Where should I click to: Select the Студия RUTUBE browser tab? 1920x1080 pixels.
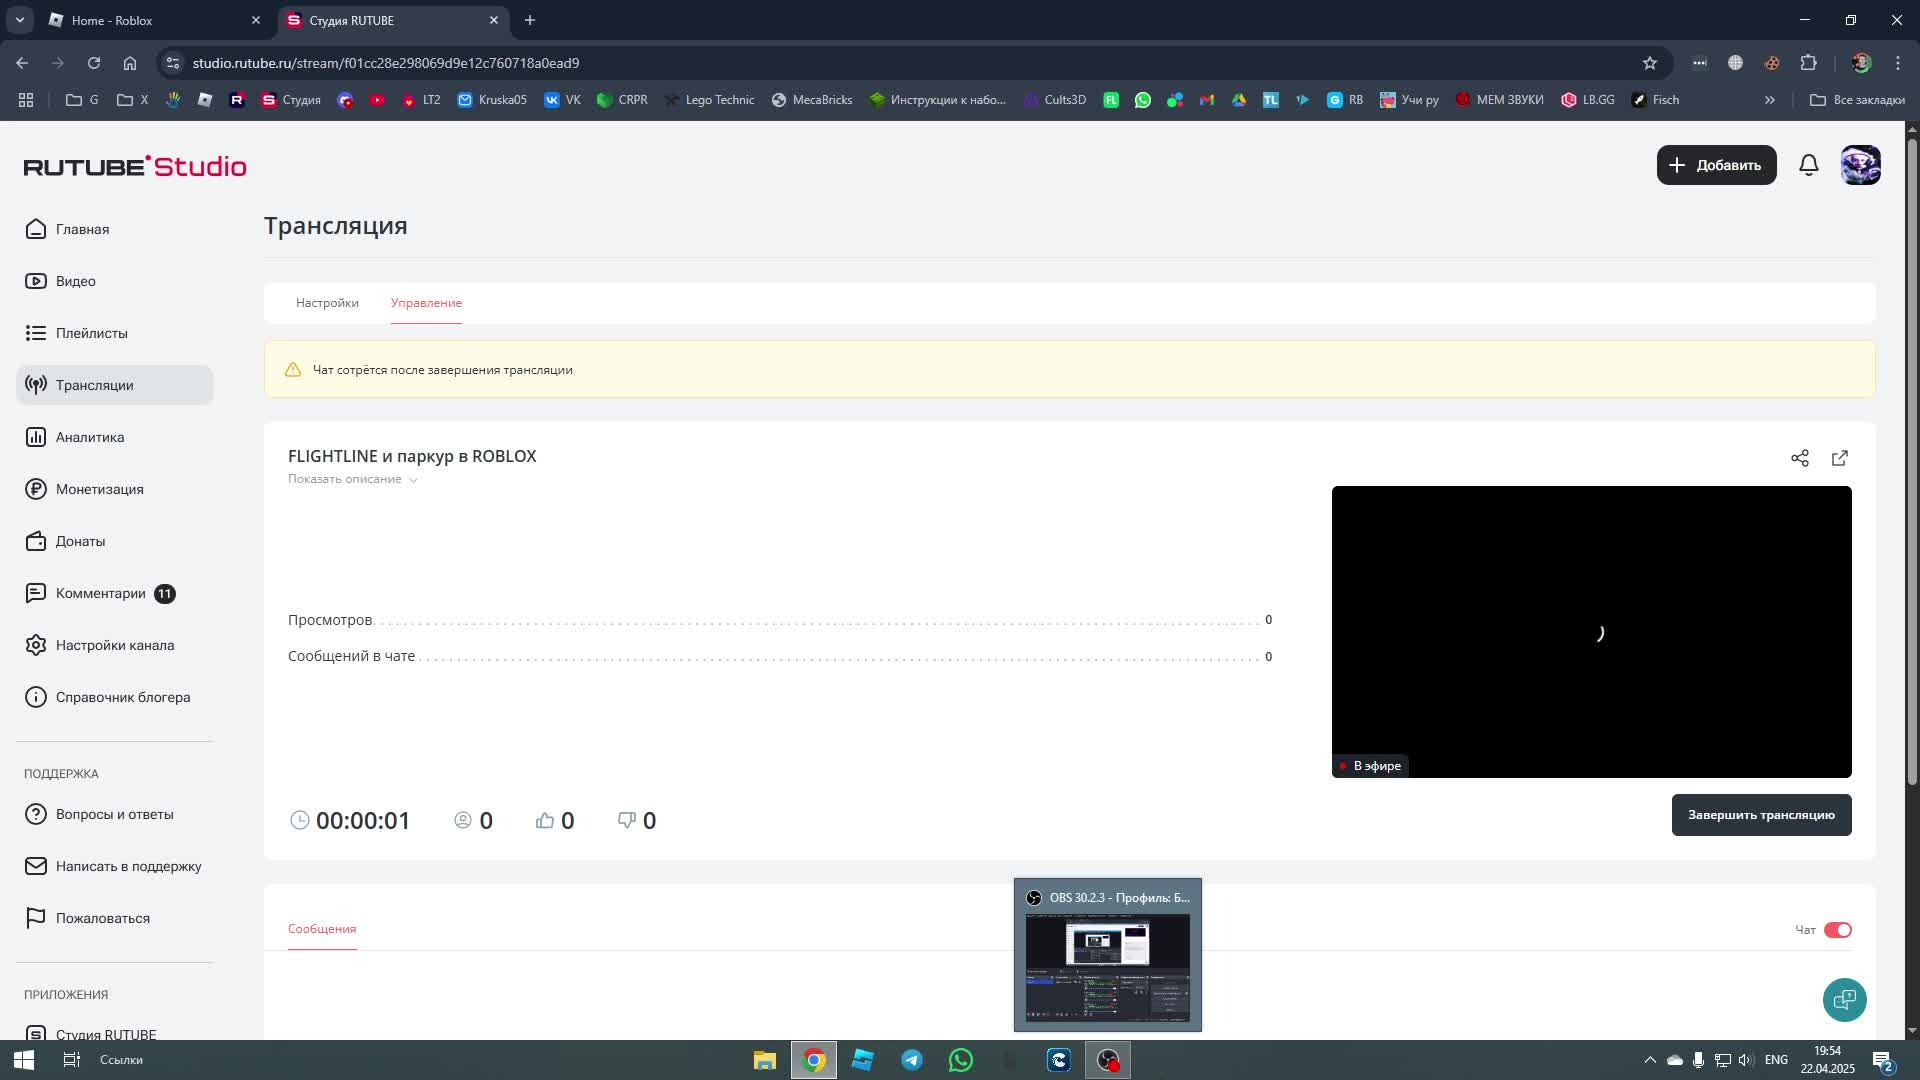click(x=393, y=20)
